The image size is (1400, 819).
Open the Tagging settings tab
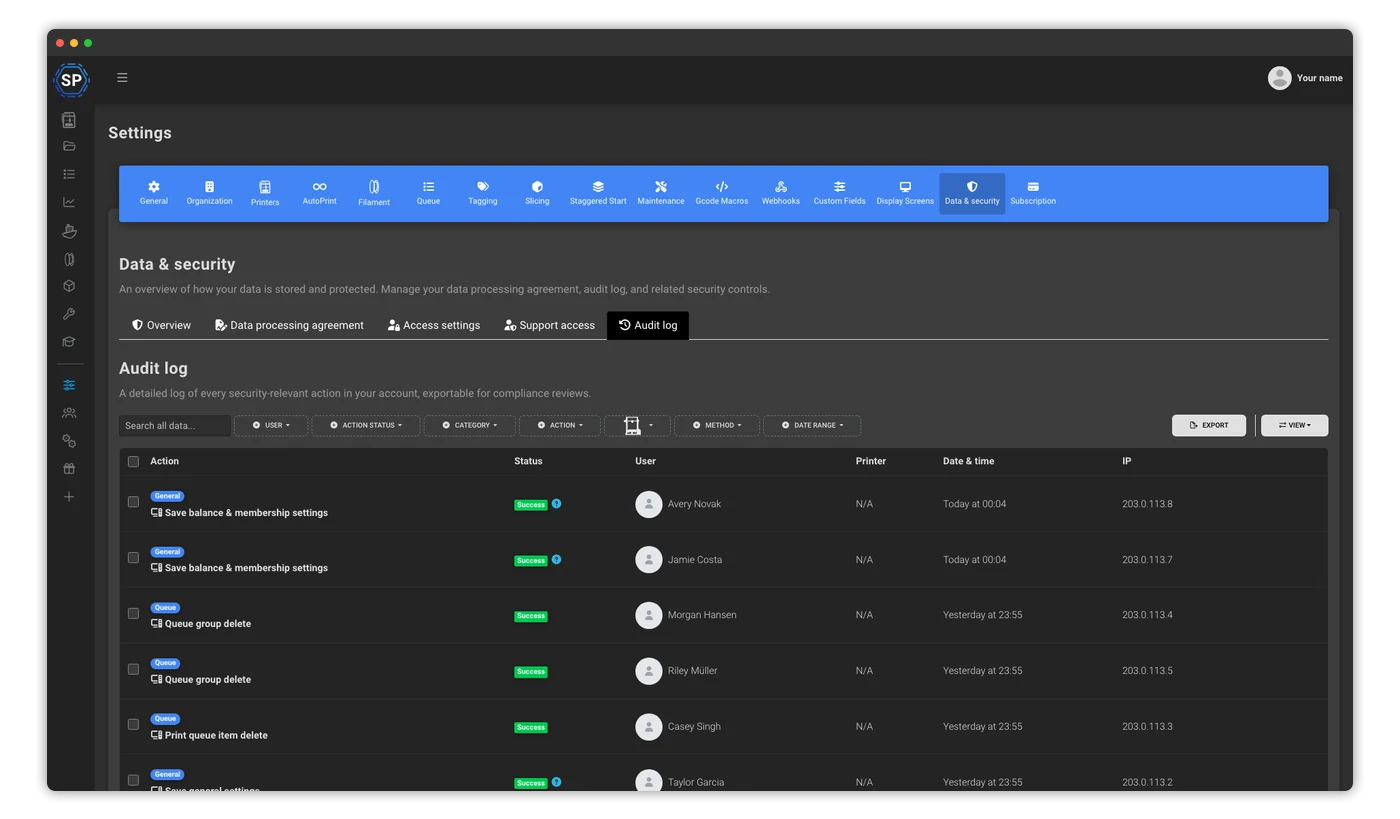click(483, 193)
